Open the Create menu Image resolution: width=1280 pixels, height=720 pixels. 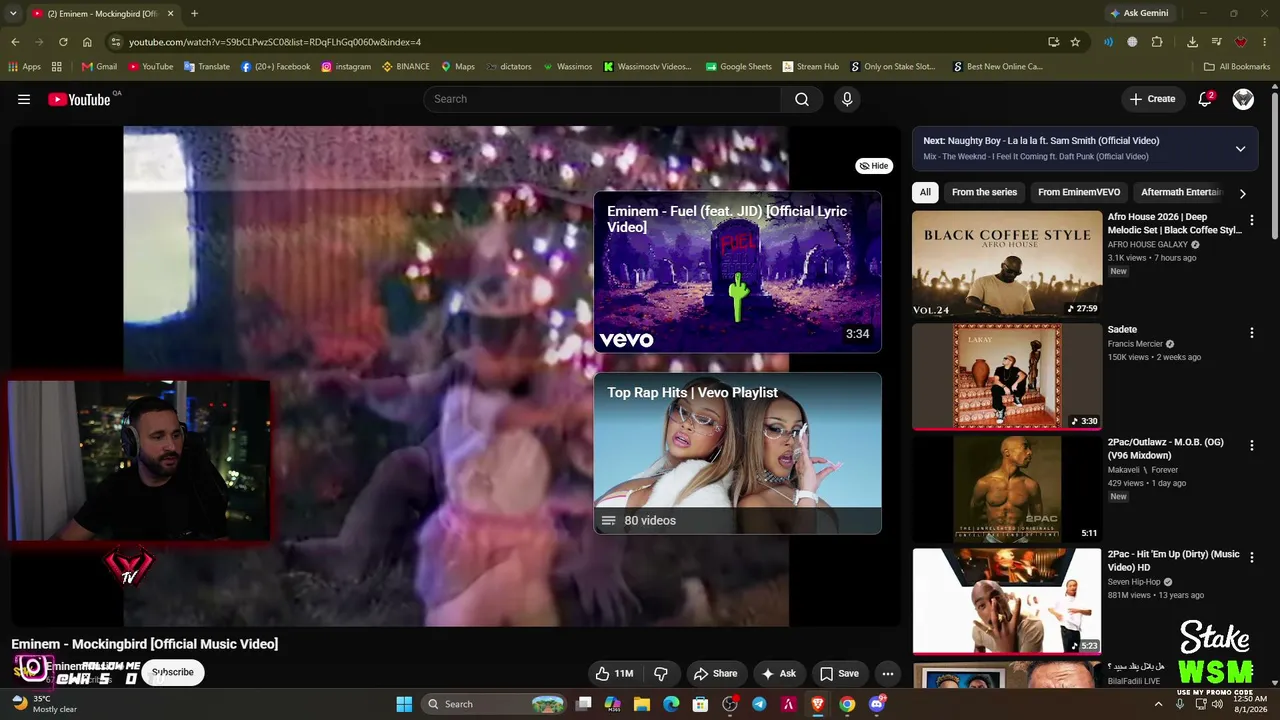pos(1152,99)
